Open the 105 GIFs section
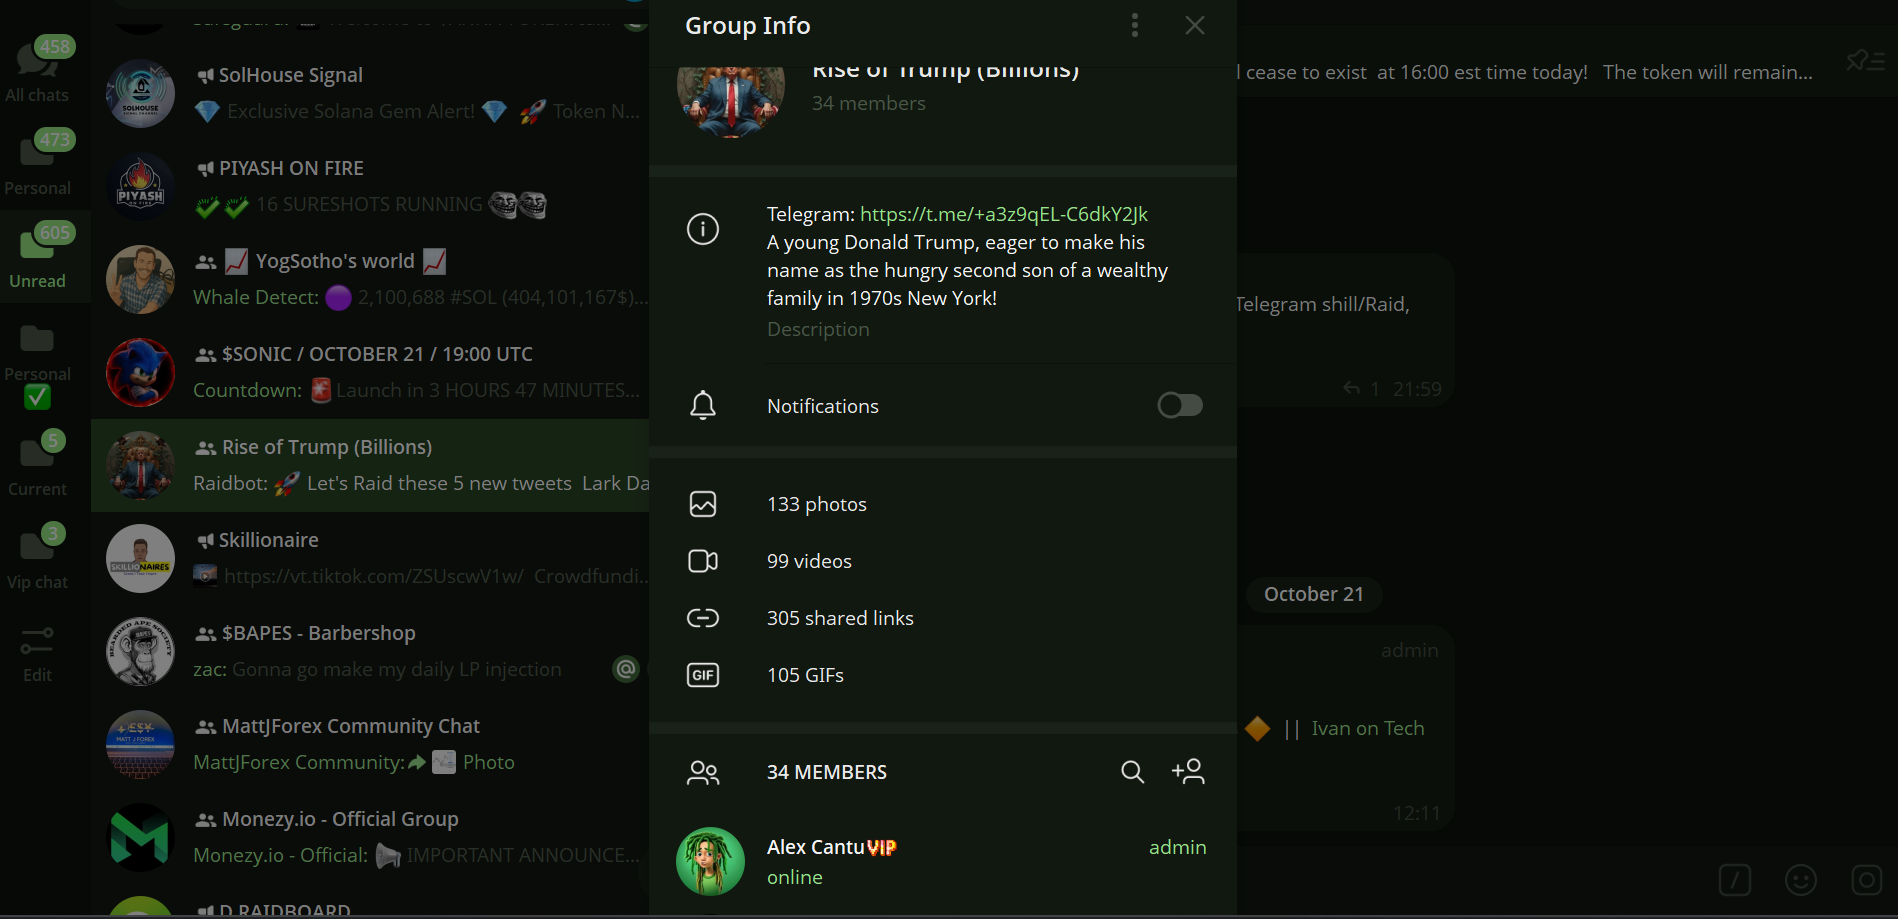Screen dimensions: 1898x919 click(804, 675)
